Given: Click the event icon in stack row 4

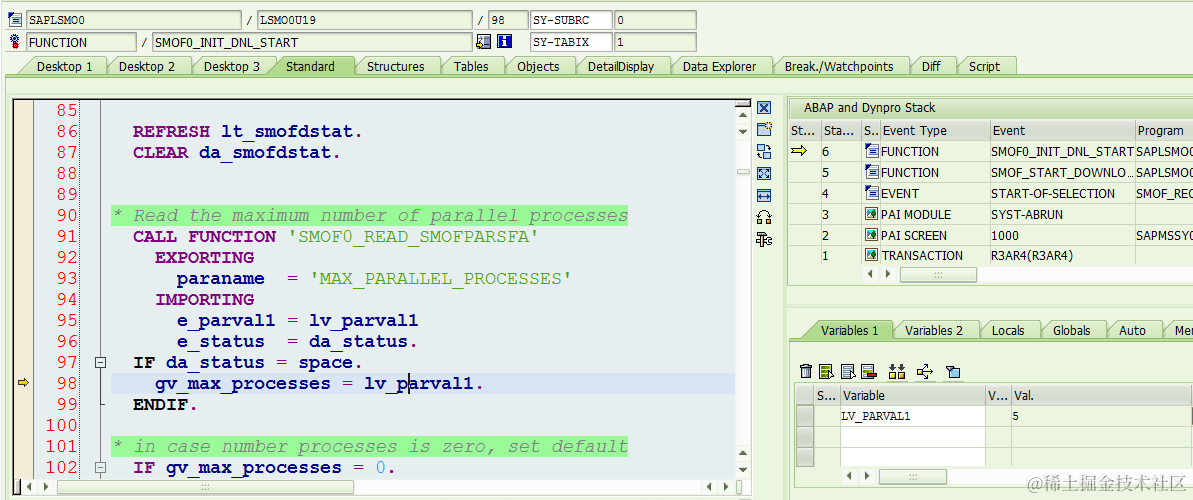Looking at the screenshot, I should [872, 193].
